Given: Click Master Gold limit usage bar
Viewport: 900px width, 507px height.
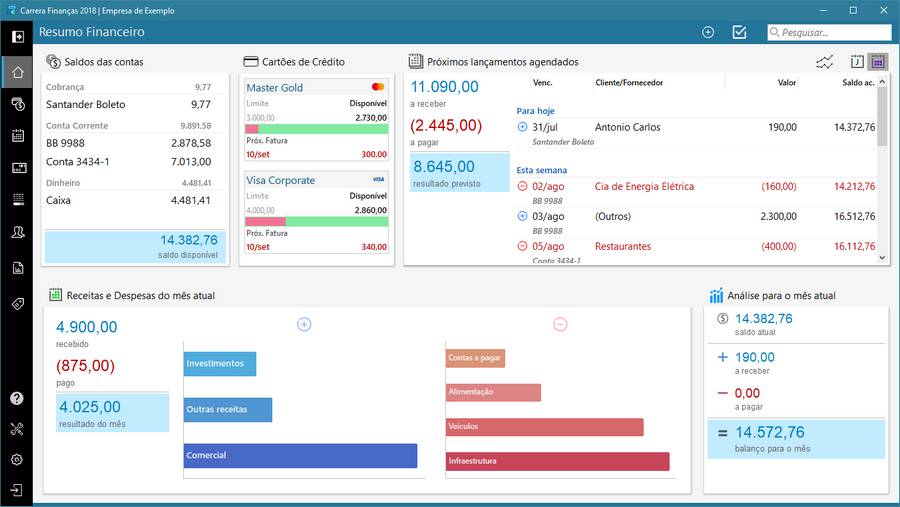Looking at the screenshot, I should (x=317, y=129).
